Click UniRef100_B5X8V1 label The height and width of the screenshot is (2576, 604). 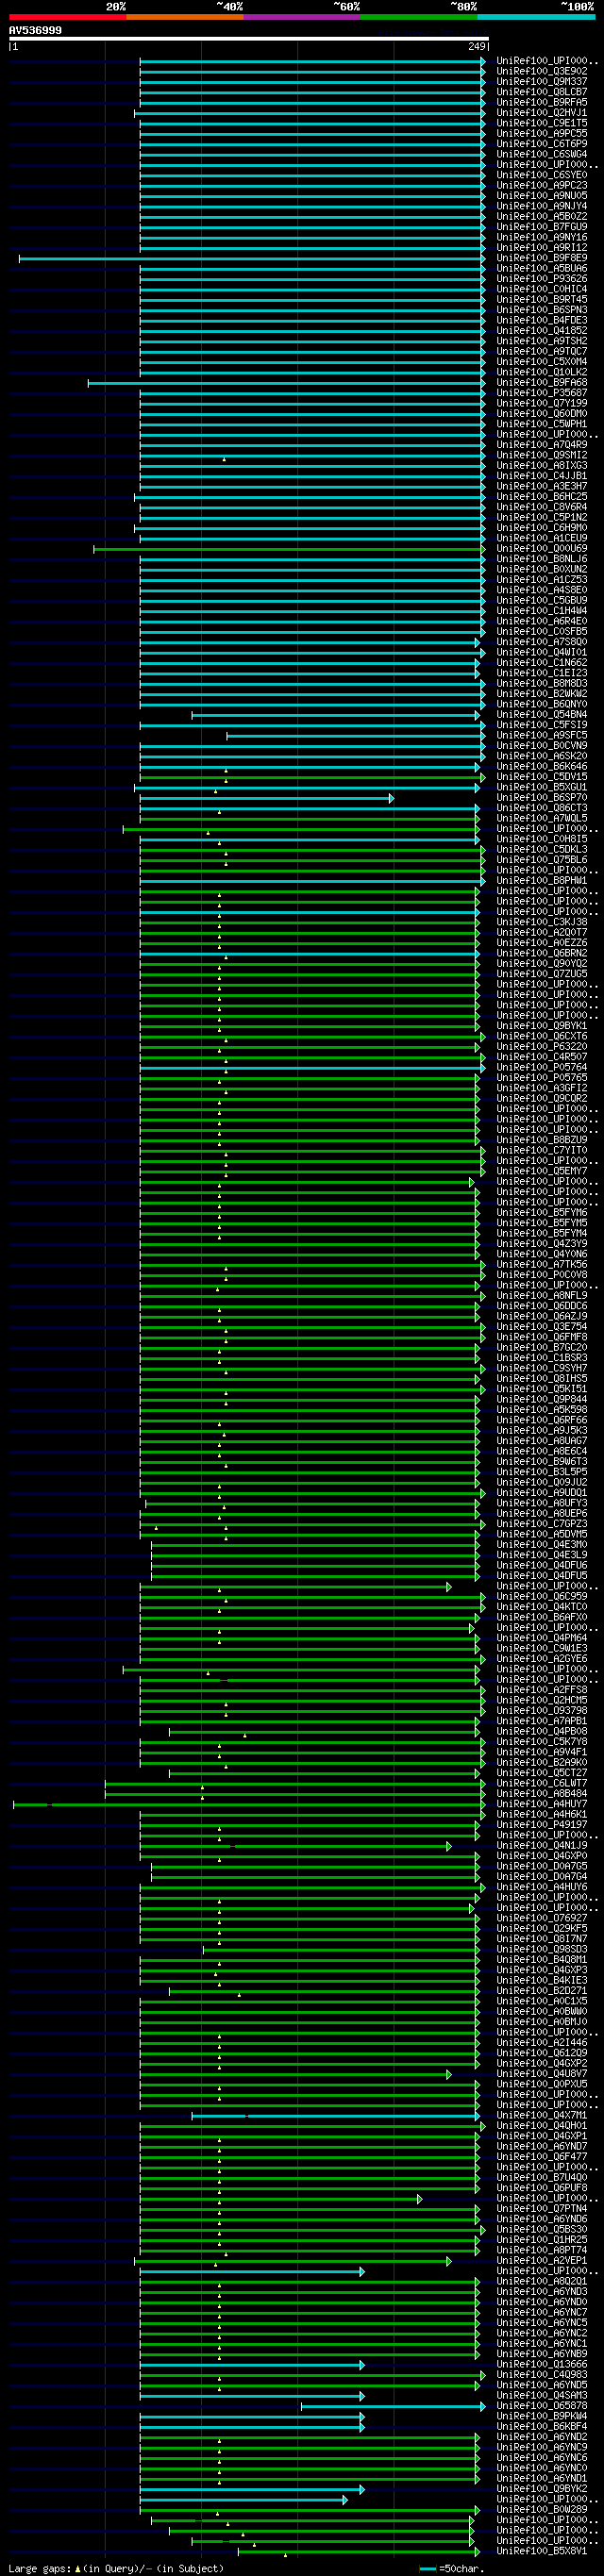(x=542, y=2552)
